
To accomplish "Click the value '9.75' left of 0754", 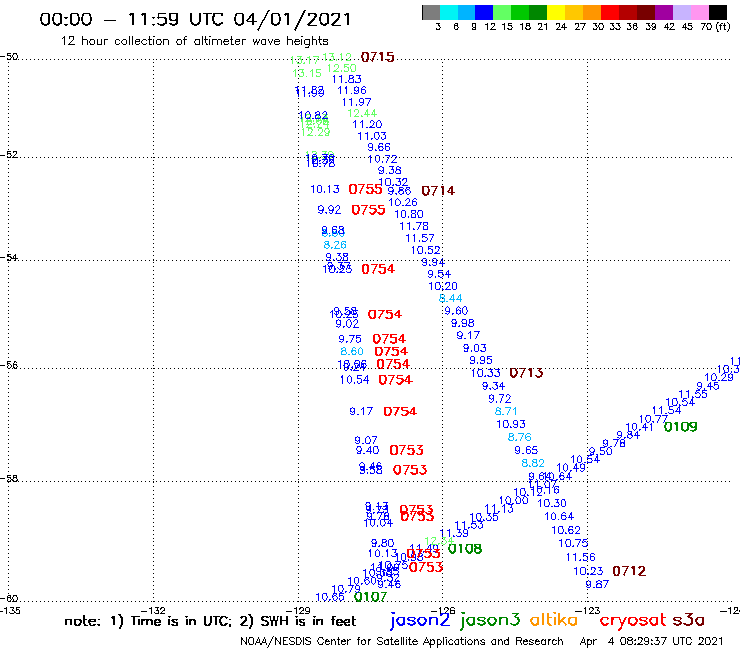I will point(350,339).
